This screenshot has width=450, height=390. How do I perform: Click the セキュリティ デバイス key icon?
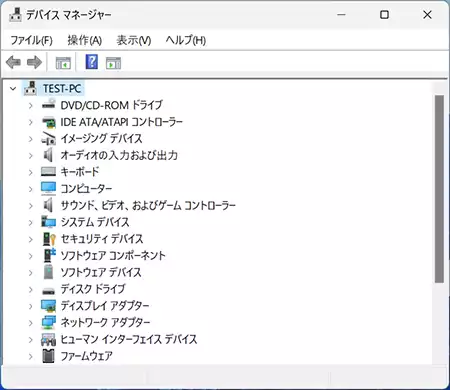[49, 239]
